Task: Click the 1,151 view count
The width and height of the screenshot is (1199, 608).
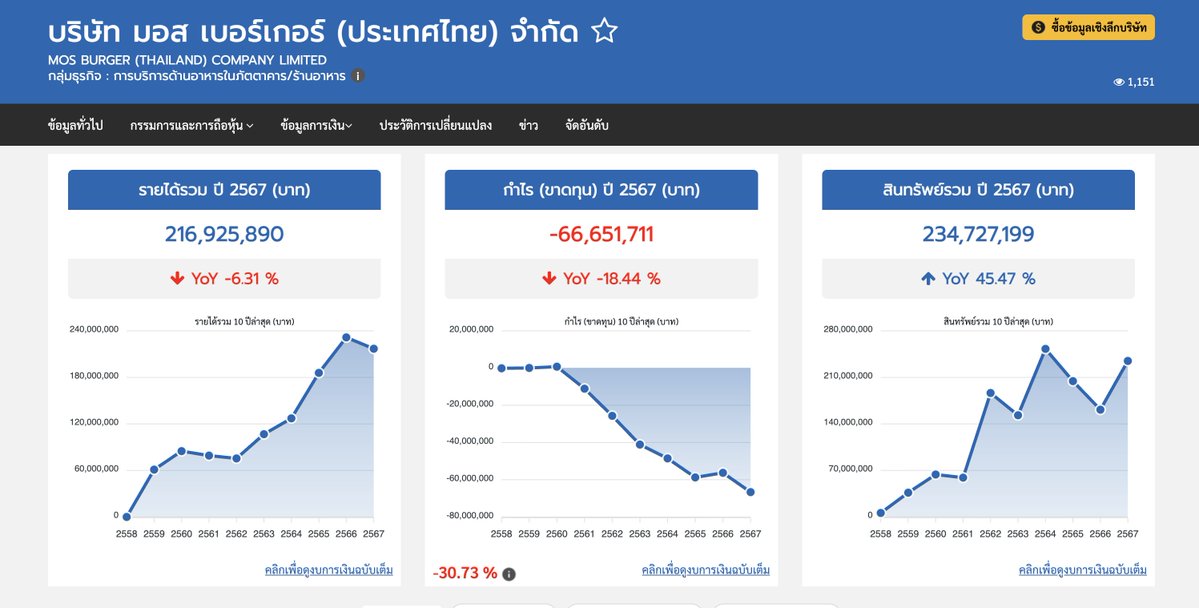Action: [1141, 82]
